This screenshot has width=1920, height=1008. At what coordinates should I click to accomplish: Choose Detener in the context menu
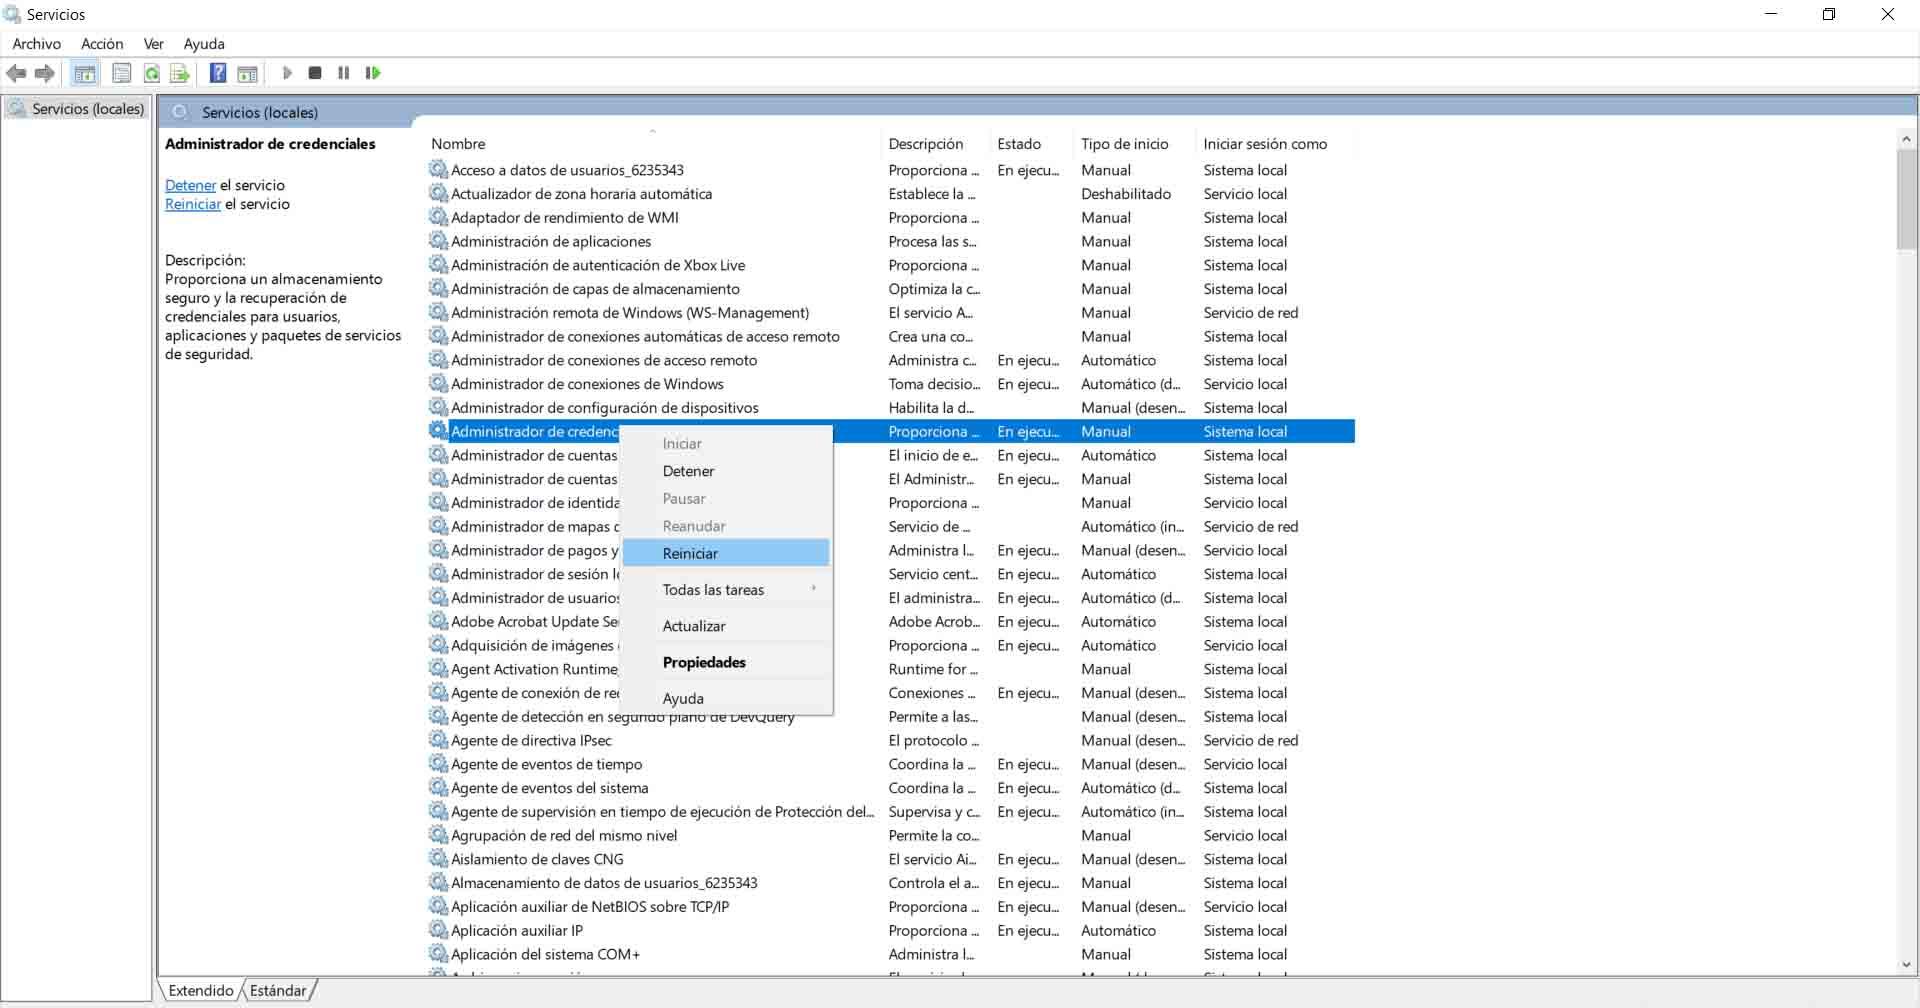[x=727, y=471]
